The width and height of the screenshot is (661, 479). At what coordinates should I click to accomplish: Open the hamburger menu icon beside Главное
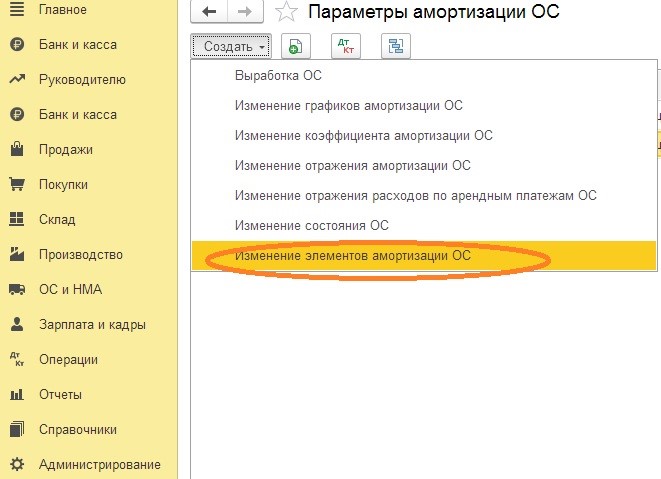coord(17,8)
